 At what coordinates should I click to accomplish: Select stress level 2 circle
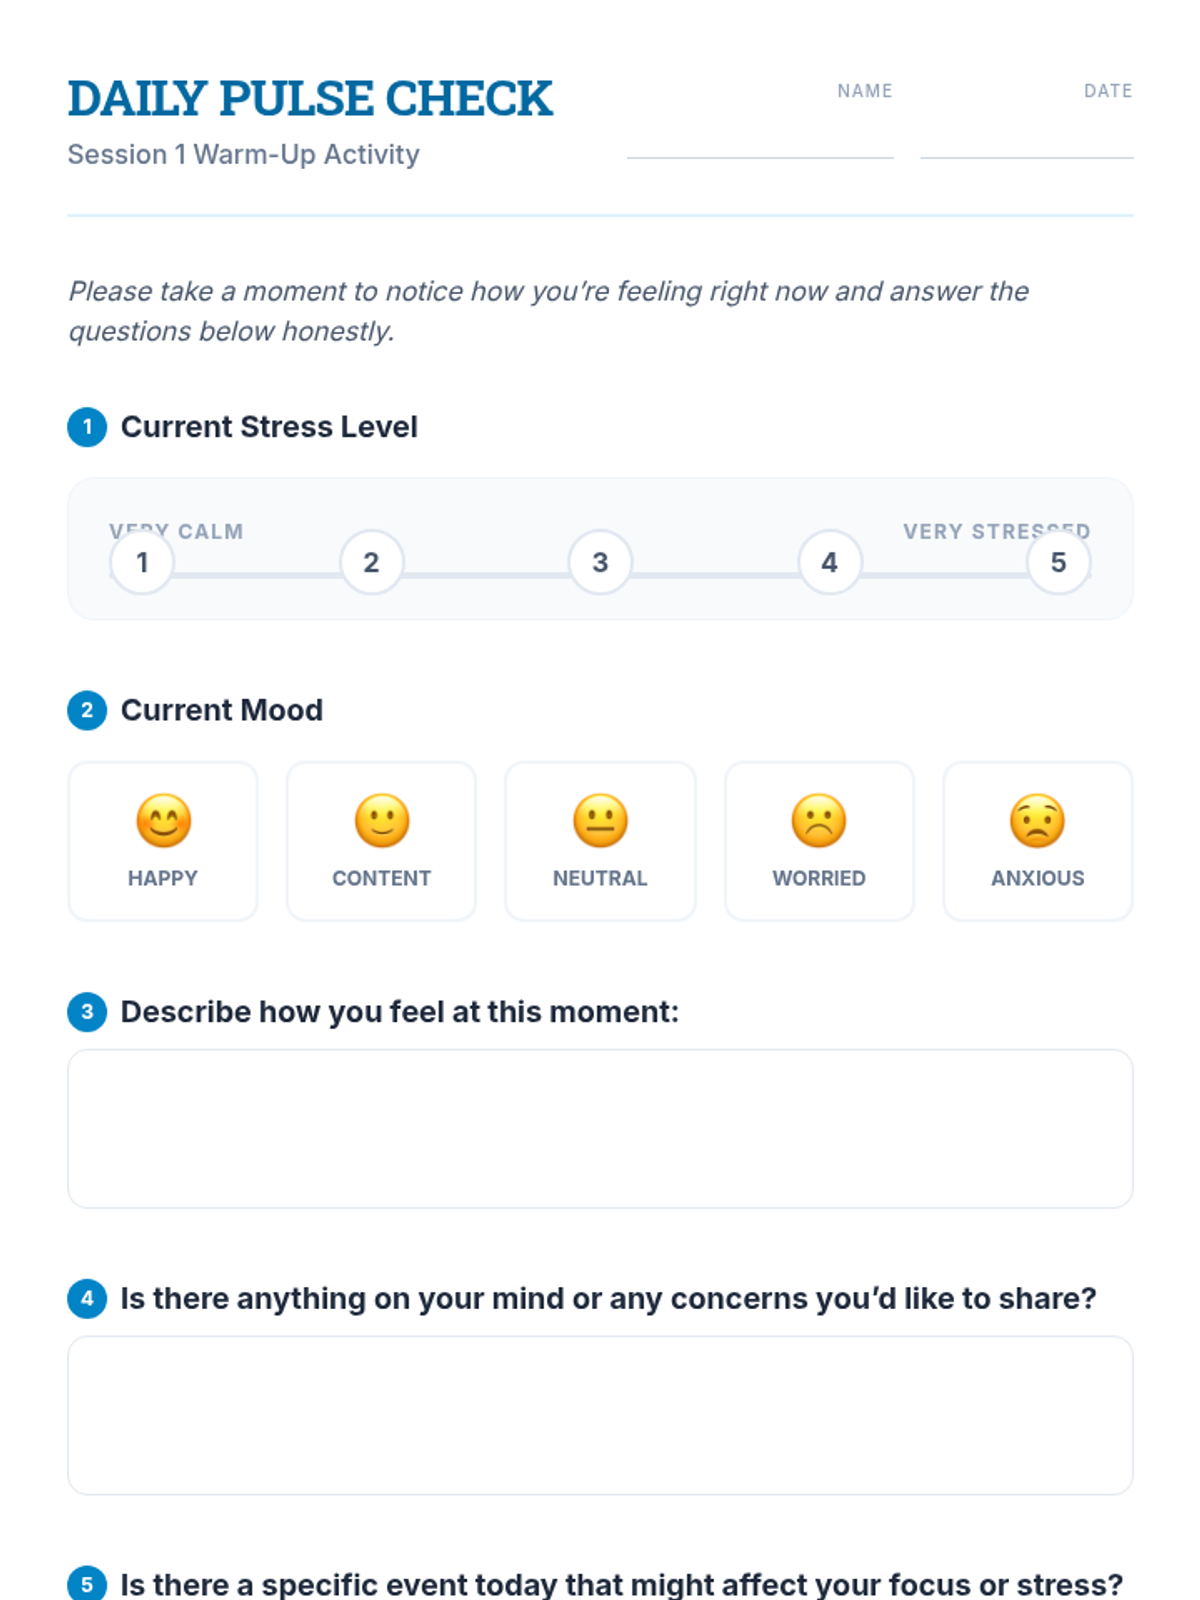[371, 562]
